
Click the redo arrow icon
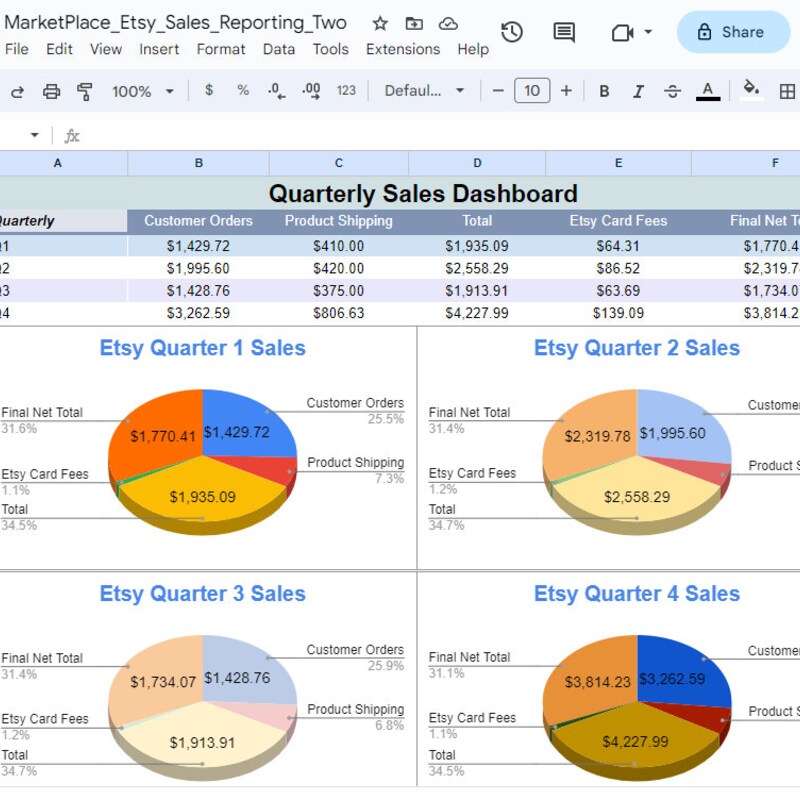17,92
